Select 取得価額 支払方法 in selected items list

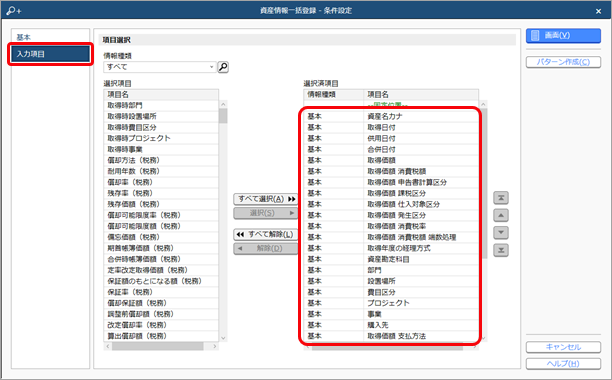(391, 336)
